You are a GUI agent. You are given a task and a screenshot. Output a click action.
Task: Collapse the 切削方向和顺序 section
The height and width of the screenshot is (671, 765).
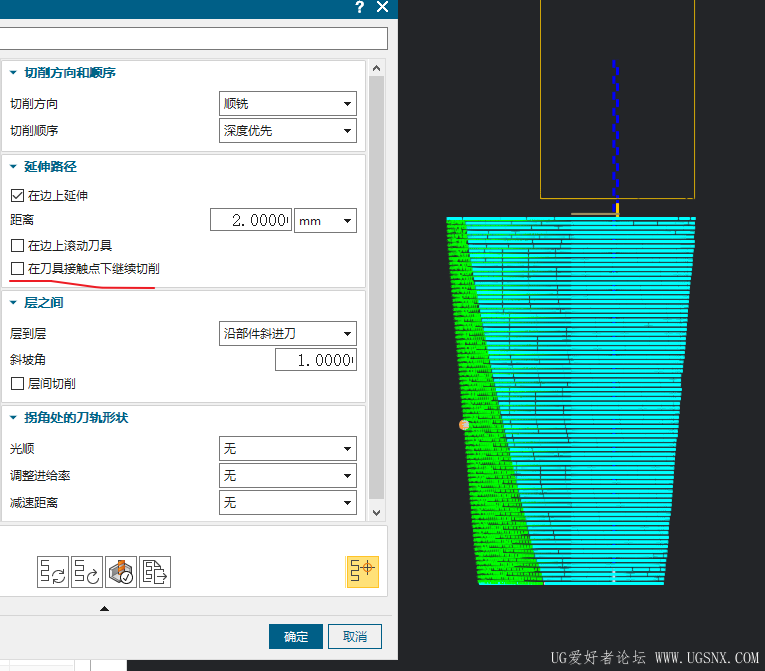pyautogui.click(x=13, y=73)
